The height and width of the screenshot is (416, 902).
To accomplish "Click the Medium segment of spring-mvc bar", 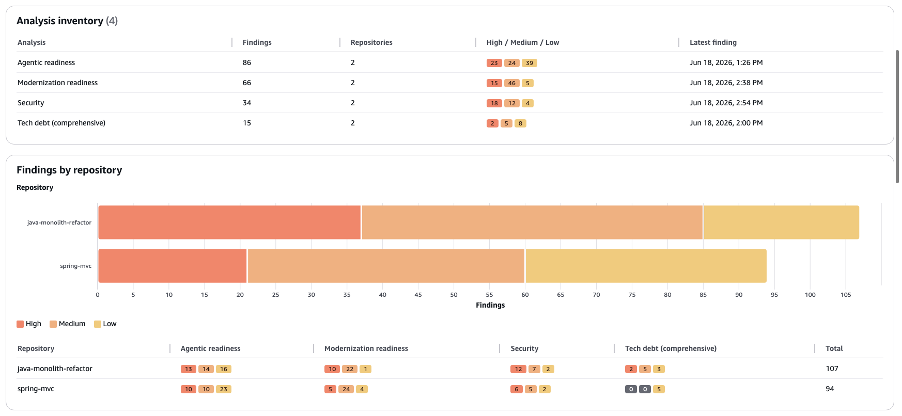I will tap(386, 266).
